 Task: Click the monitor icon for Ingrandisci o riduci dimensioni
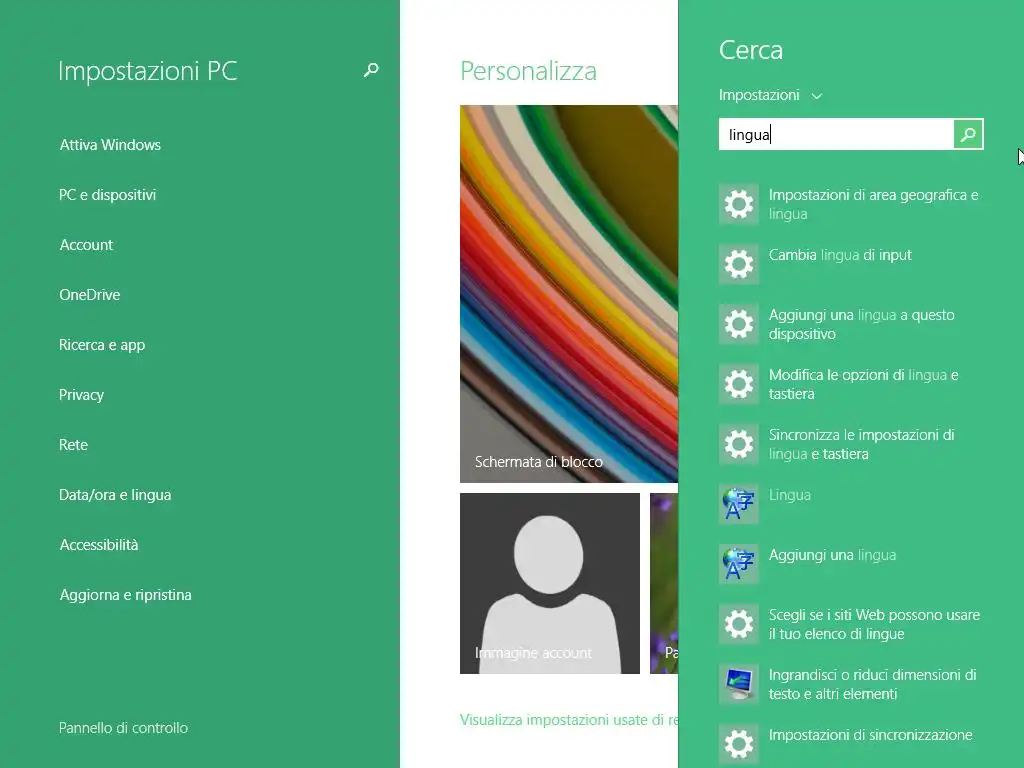pos(739,685)
